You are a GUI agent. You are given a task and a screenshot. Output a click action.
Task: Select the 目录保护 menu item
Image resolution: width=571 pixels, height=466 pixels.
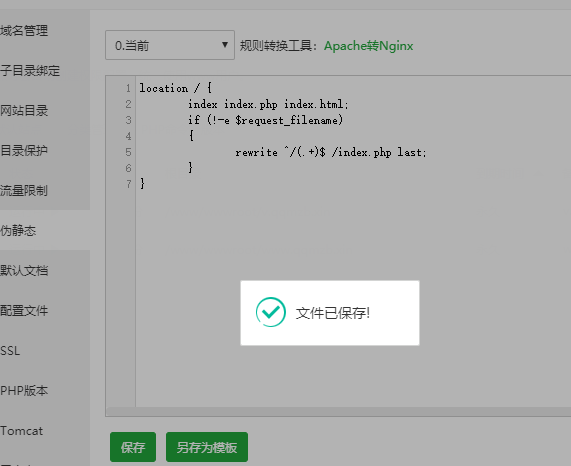point(24,150)
